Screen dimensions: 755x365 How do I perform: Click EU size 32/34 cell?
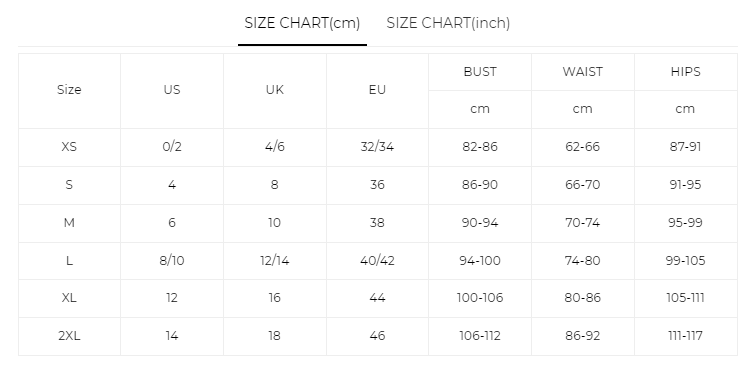click(x=377, y=147)
